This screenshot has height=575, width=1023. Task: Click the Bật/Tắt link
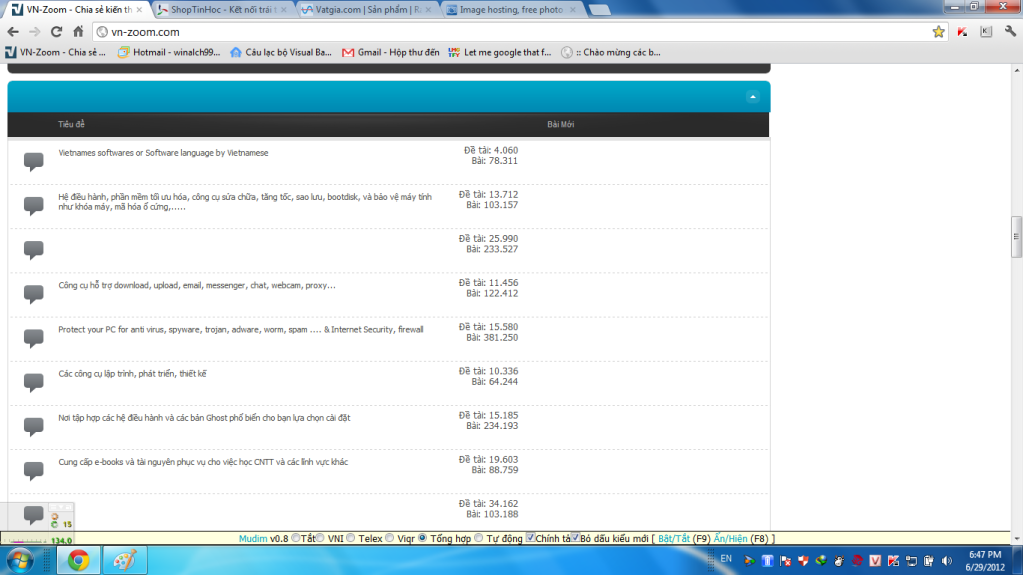coord(673,538)
